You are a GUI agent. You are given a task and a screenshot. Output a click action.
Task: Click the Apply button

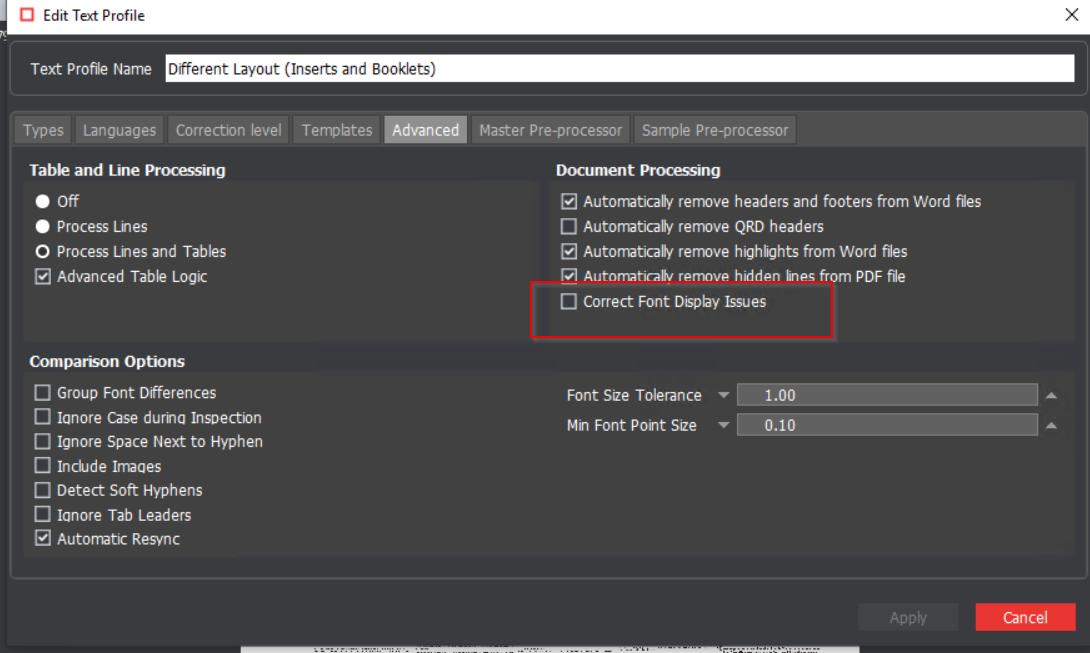[x=908, y=617]
